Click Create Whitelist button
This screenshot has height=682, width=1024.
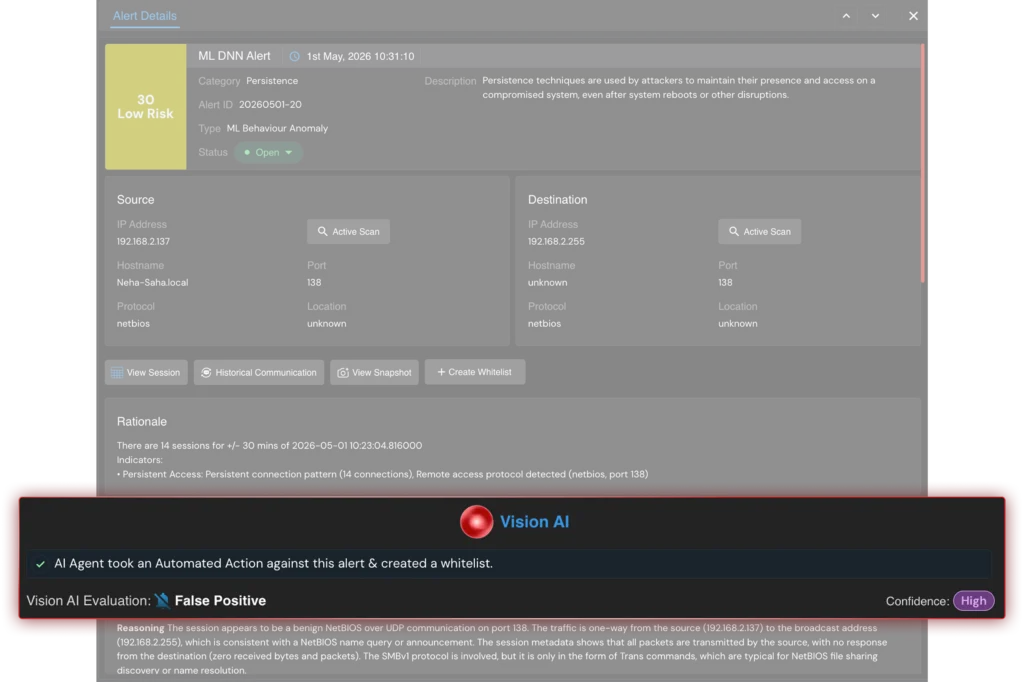[x=475, y=372]
